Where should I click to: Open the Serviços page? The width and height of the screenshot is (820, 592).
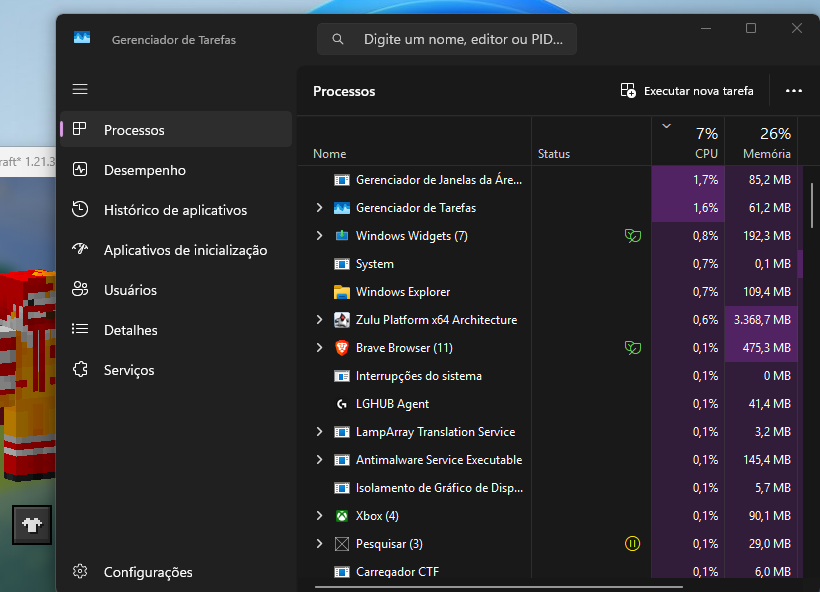tap(129, 370)
